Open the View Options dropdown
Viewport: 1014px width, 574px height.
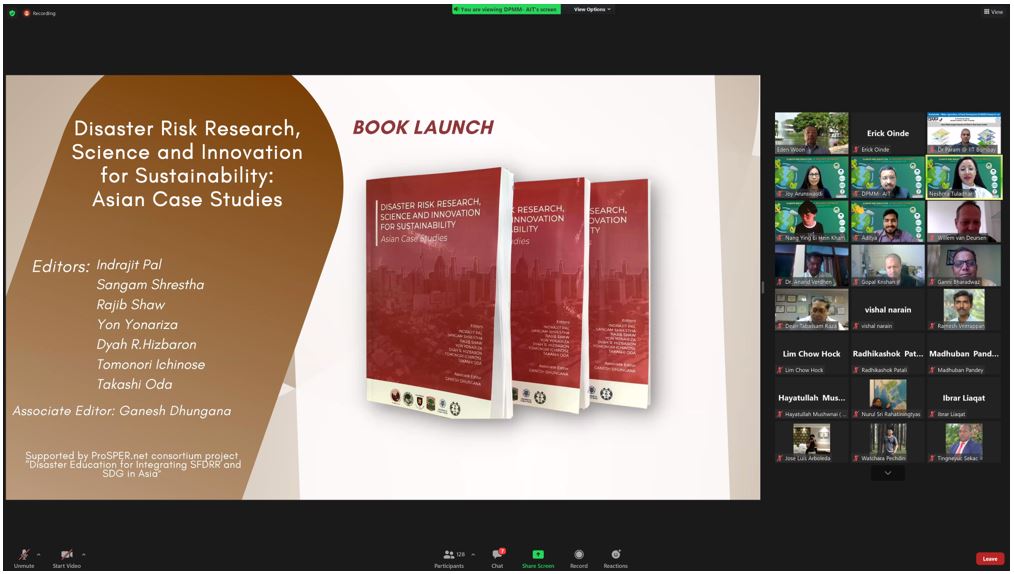pos(592,9)
